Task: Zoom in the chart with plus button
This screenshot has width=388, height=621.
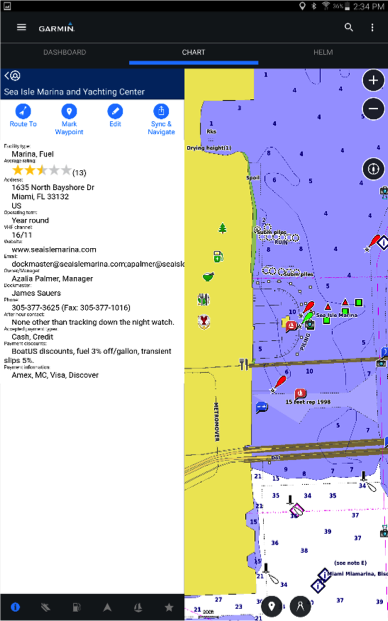Action: point(373,80)
